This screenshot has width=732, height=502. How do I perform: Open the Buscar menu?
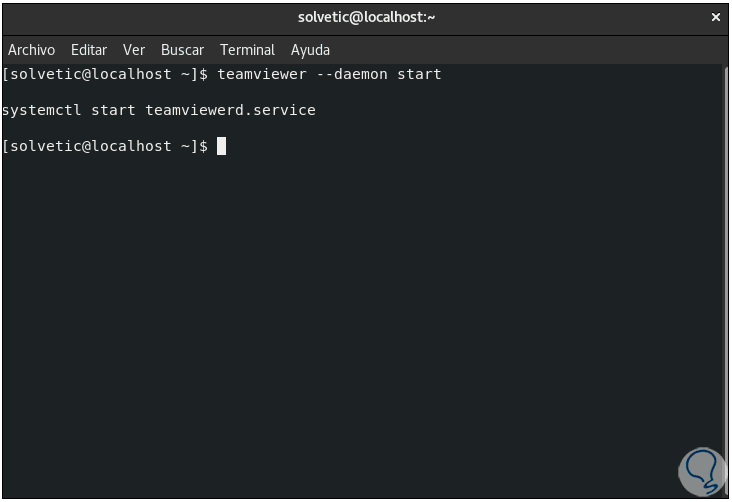coord(182,50)
